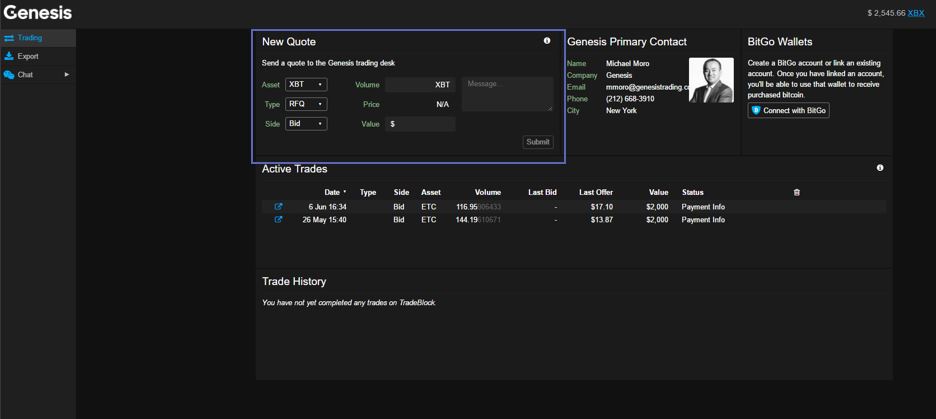Click the Volume column header
Image resolution: width=936 pixels, height=419 pixels.
pyautogui.click(x=488, y=192)
